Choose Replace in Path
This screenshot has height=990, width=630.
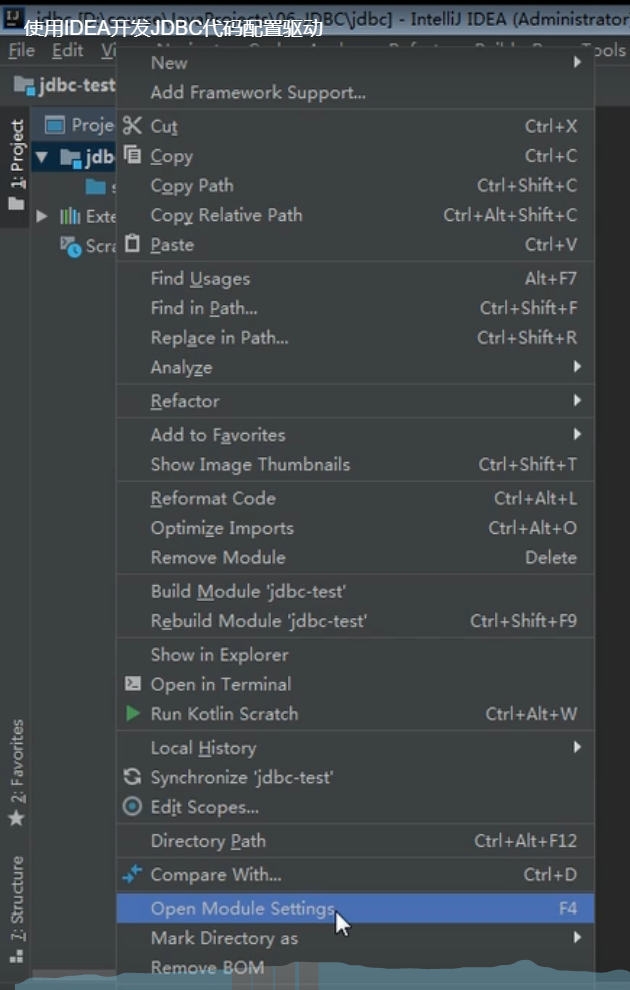tap(355, 337)
